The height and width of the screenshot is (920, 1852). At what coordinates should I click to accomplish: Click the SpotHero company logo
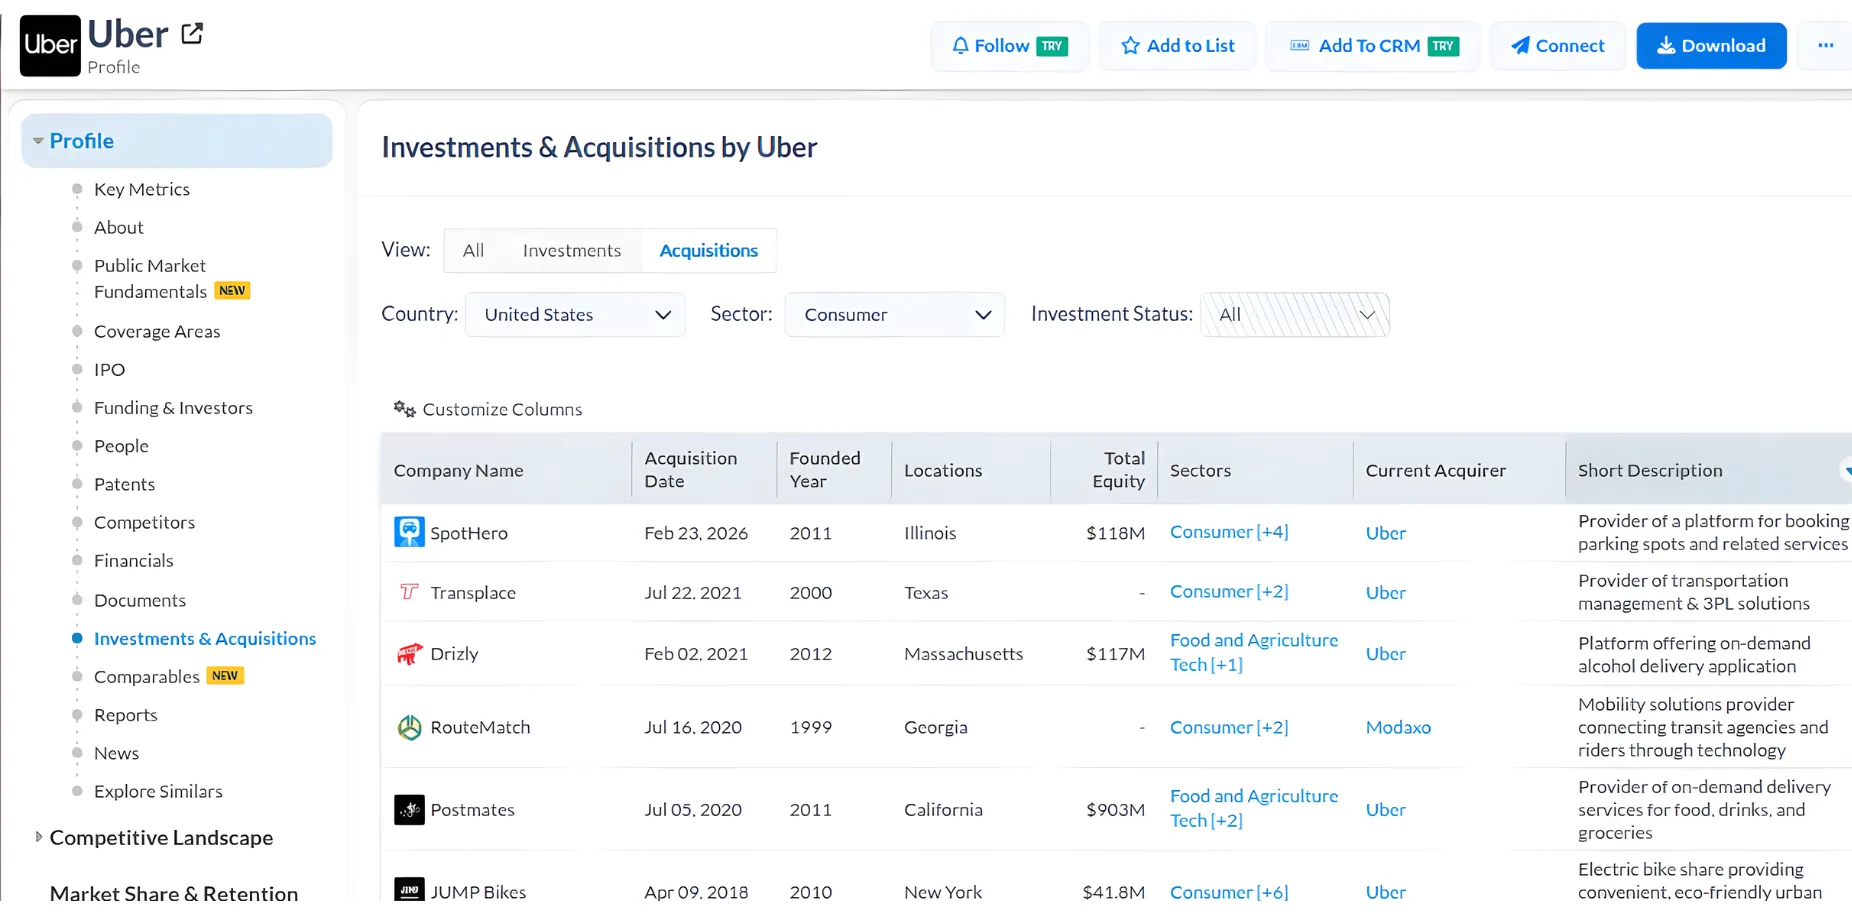pyautogui.click(x=409, y=532)
